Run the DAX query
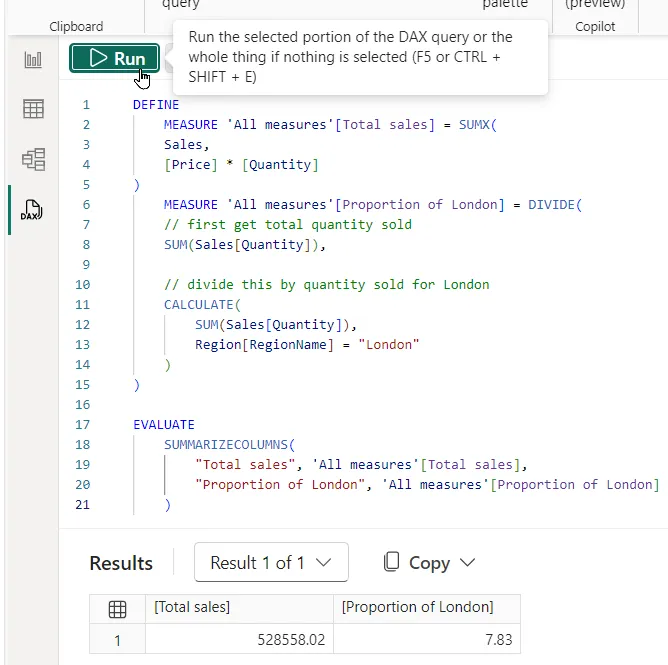668x665 pixels. tap(115, 58)
